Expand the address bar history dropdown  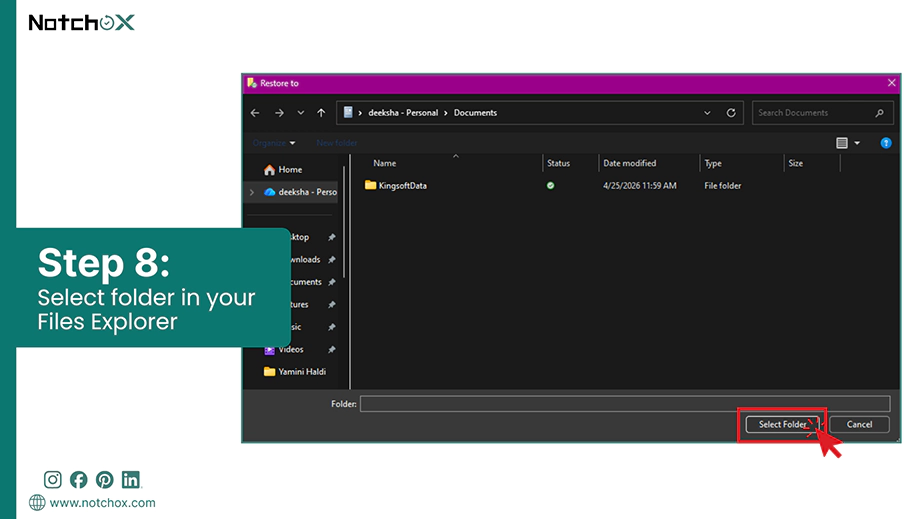point(707,113)
